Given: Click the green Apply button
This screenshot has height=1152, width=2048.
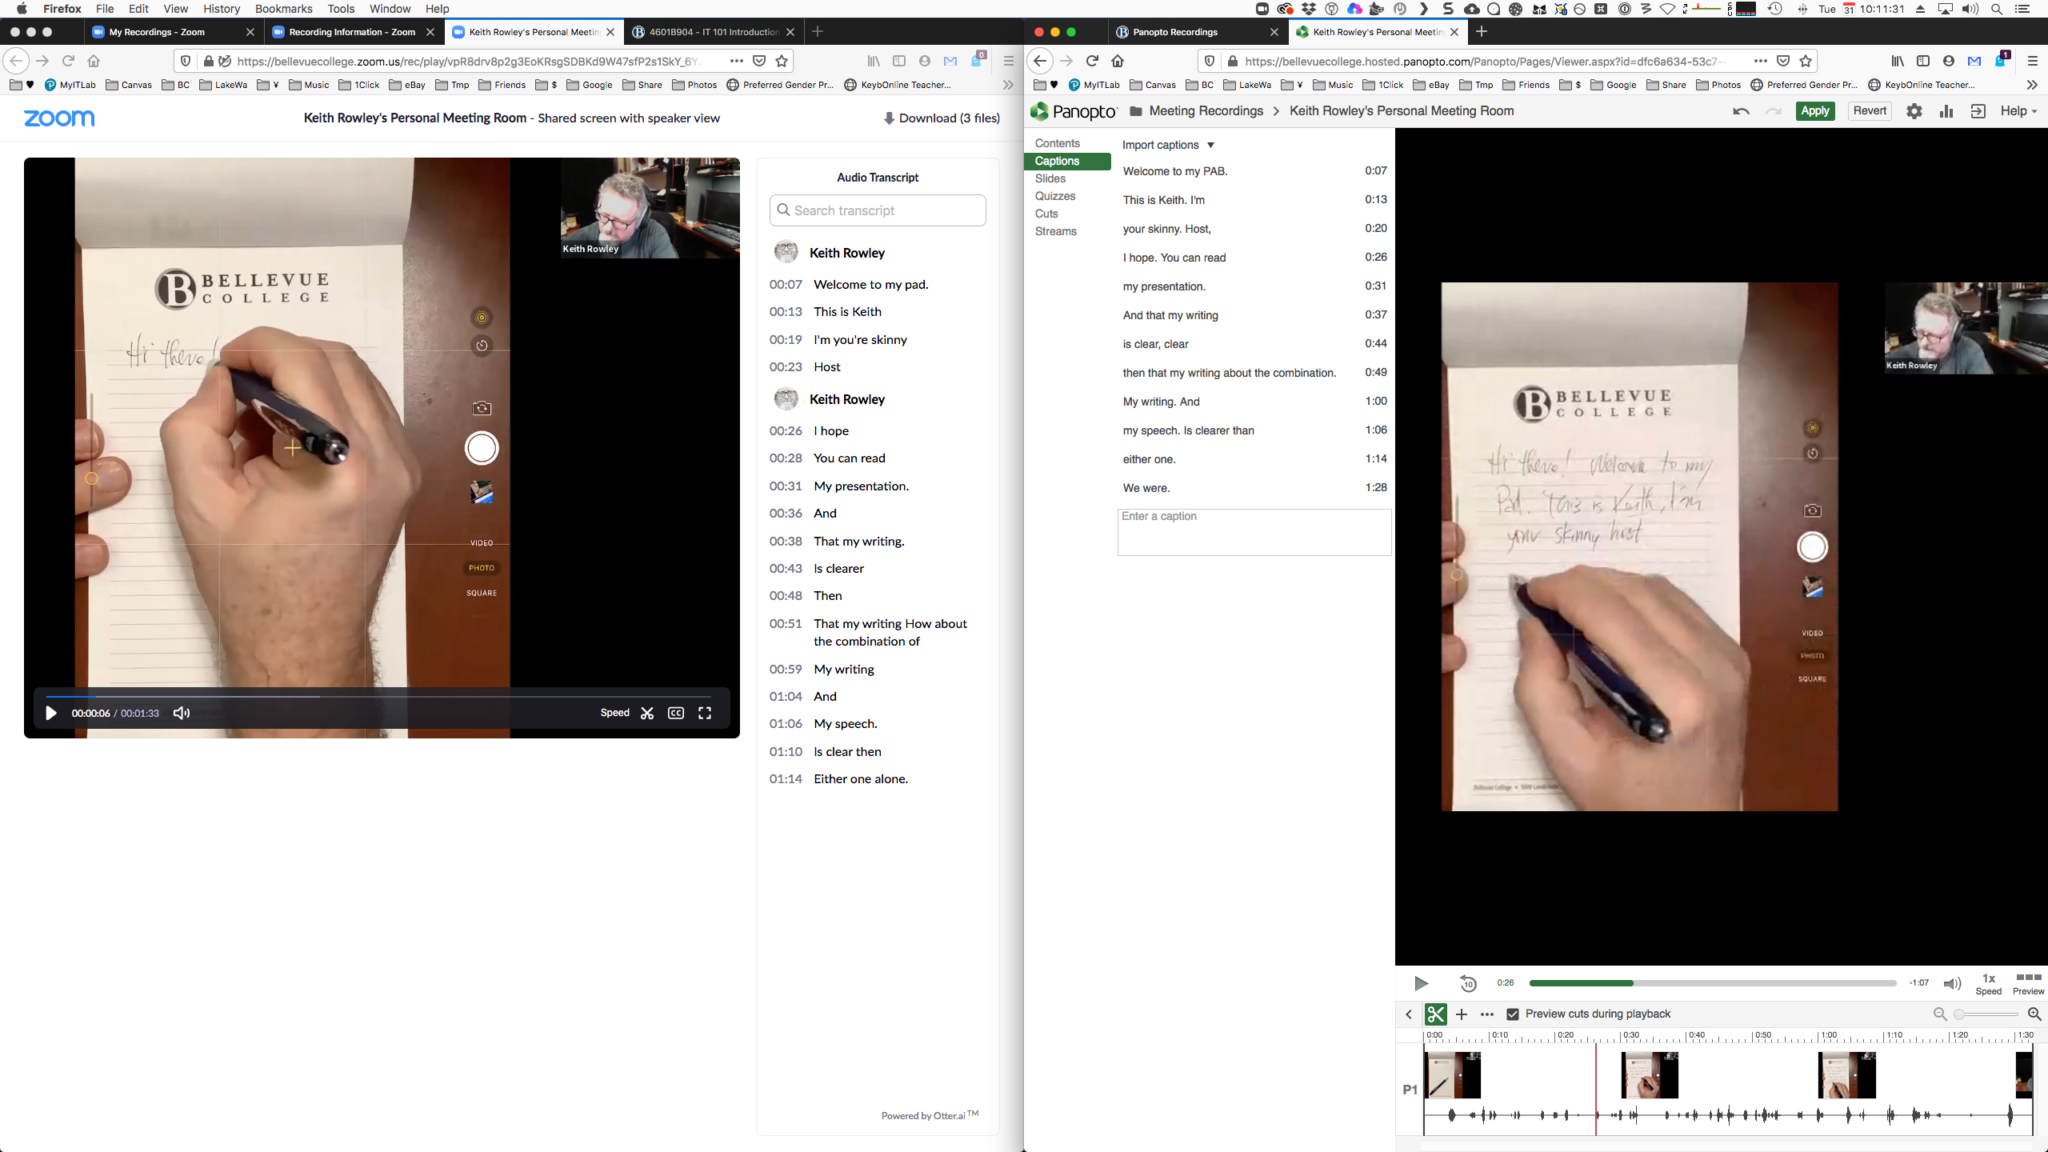Looking at the screenshot, I should click(1815, 111).
